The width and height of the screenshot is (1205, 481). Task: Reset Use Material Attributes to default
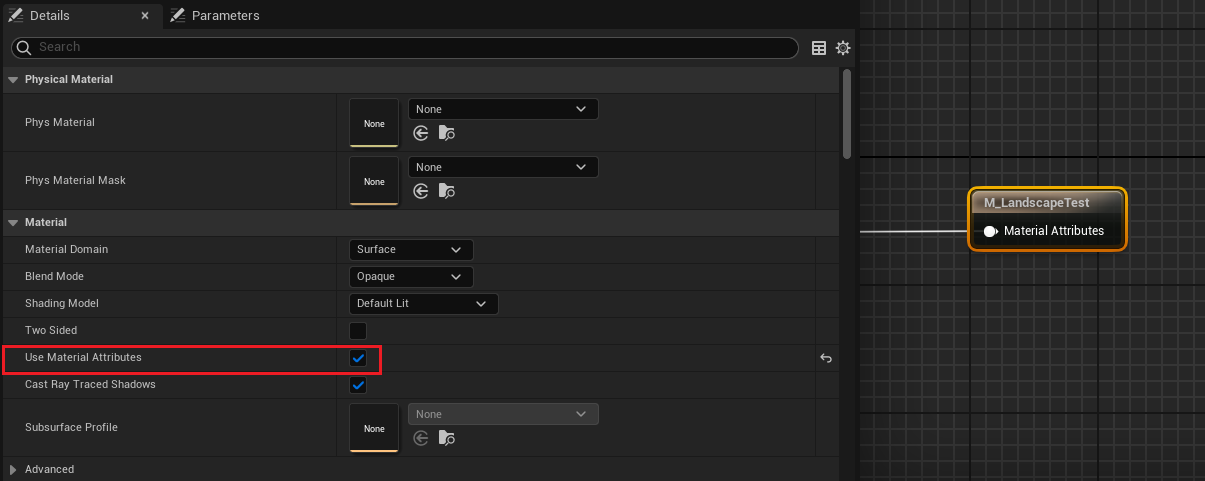[826, 358]
